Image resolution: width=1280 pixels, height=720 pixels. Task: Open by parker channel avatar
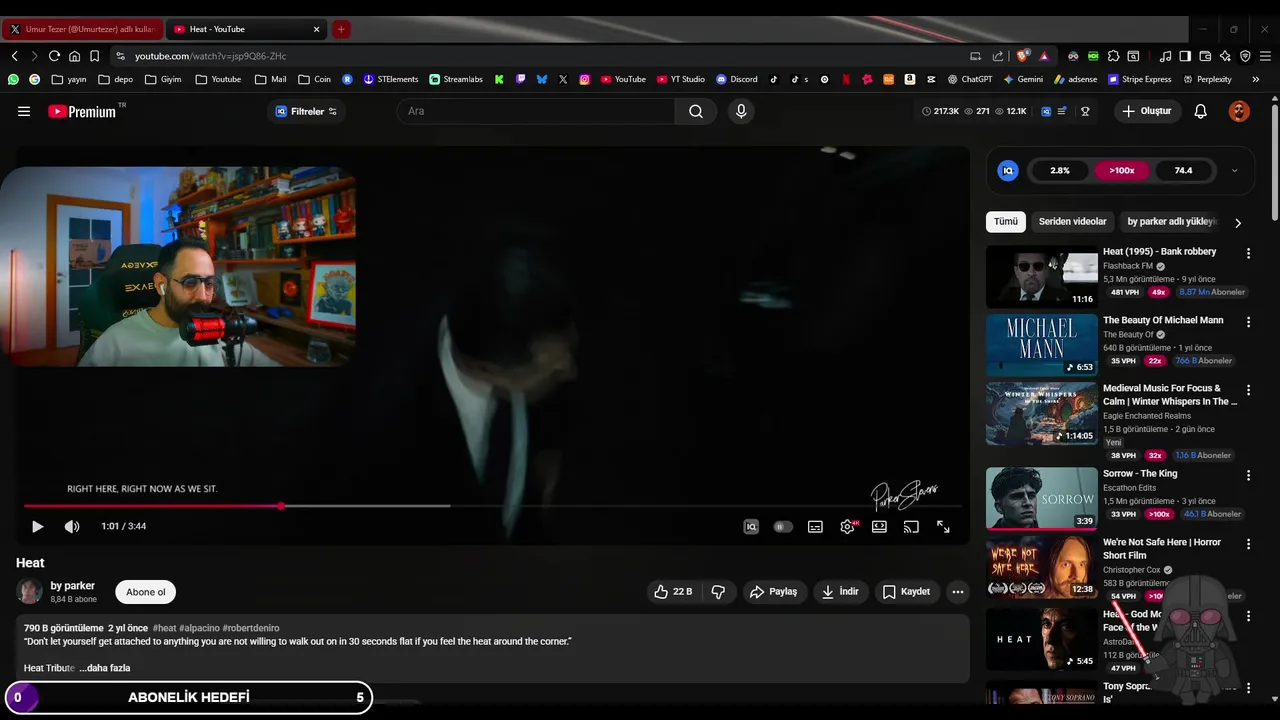click(29, 591)
